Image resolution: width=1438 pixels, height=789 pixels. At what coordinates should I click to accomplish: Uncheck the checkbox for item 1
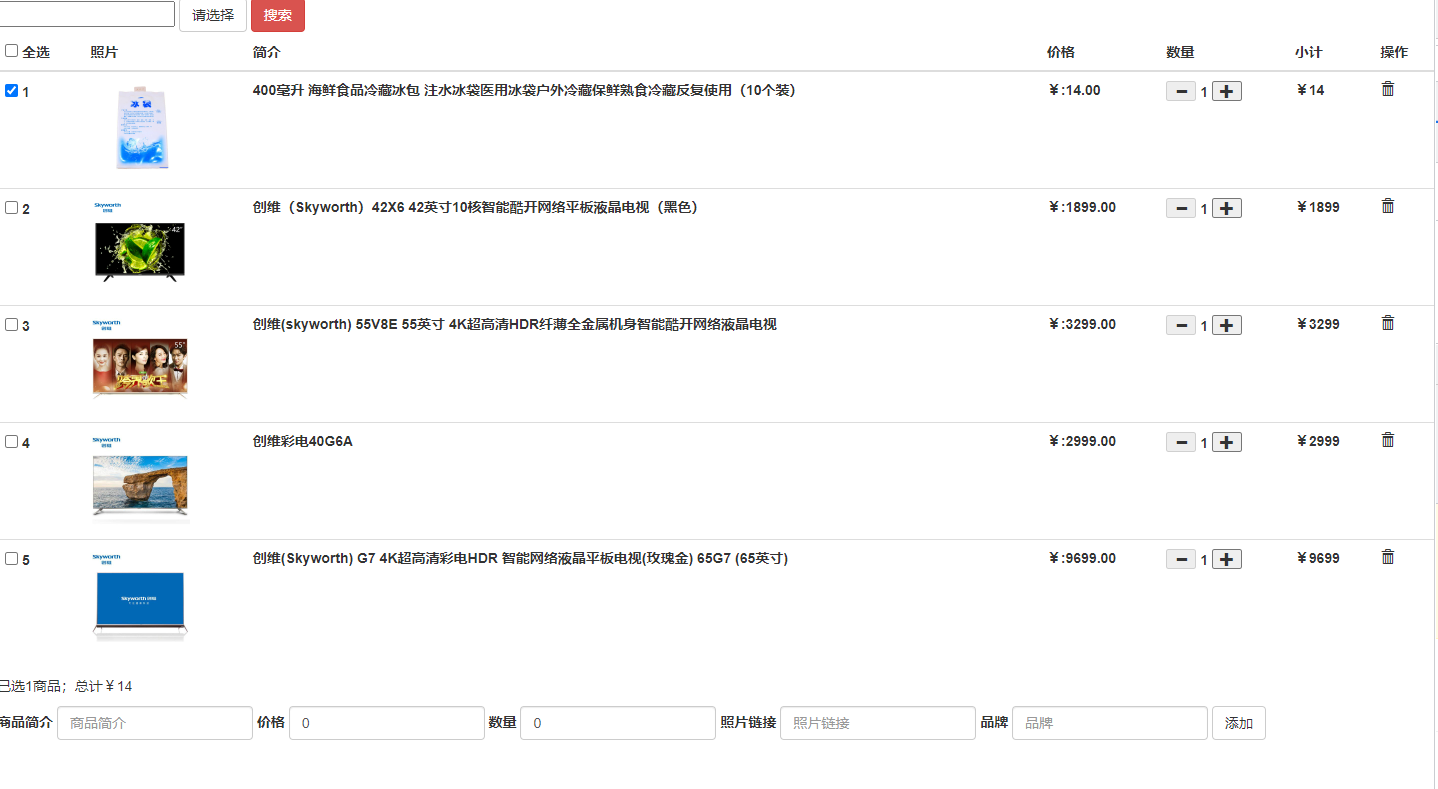click(12, 91)
